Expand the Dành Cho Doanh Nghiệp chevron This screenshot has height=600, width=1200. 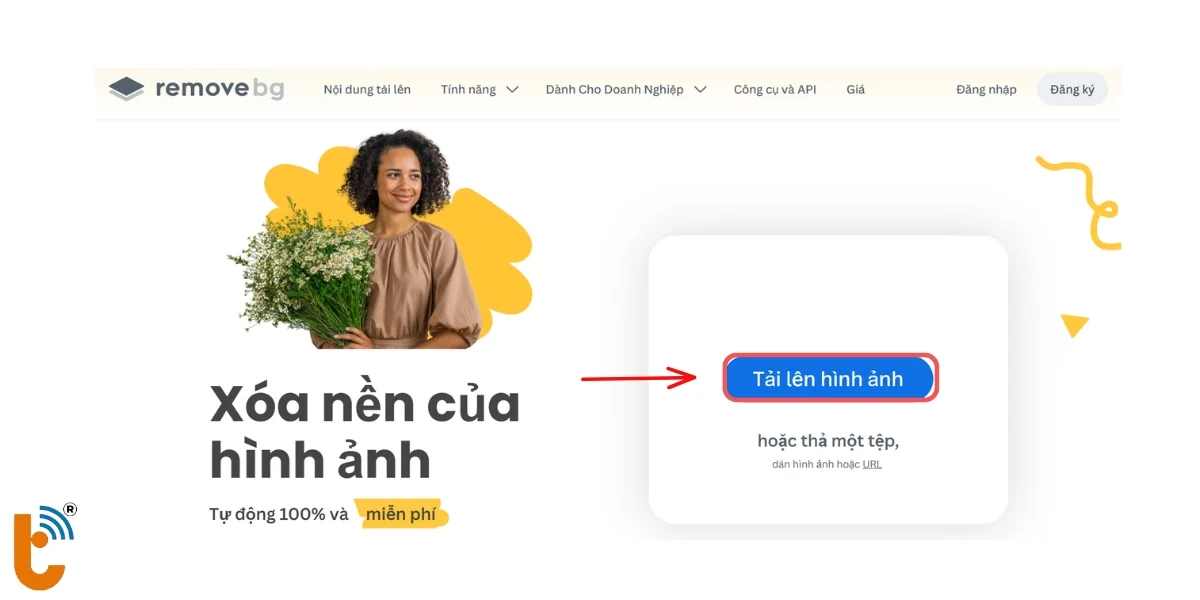(700, 89)
